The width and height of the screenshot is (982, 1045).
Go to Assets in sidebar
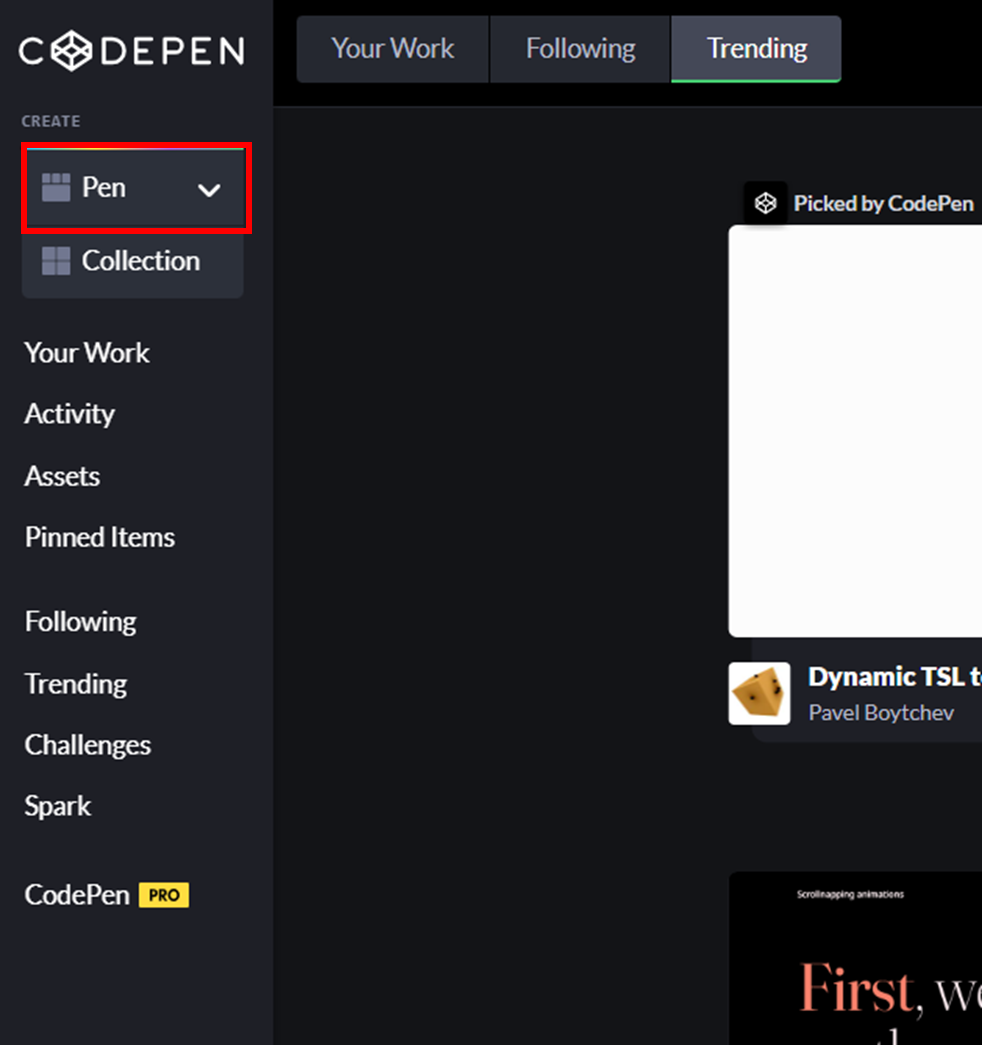click(x=62, y=477)
